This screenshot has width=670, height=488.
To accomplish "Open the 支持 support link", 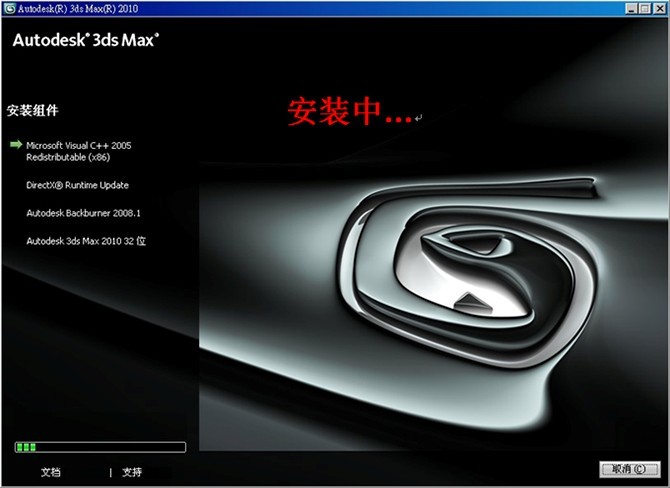I will (x=132, y=472).
